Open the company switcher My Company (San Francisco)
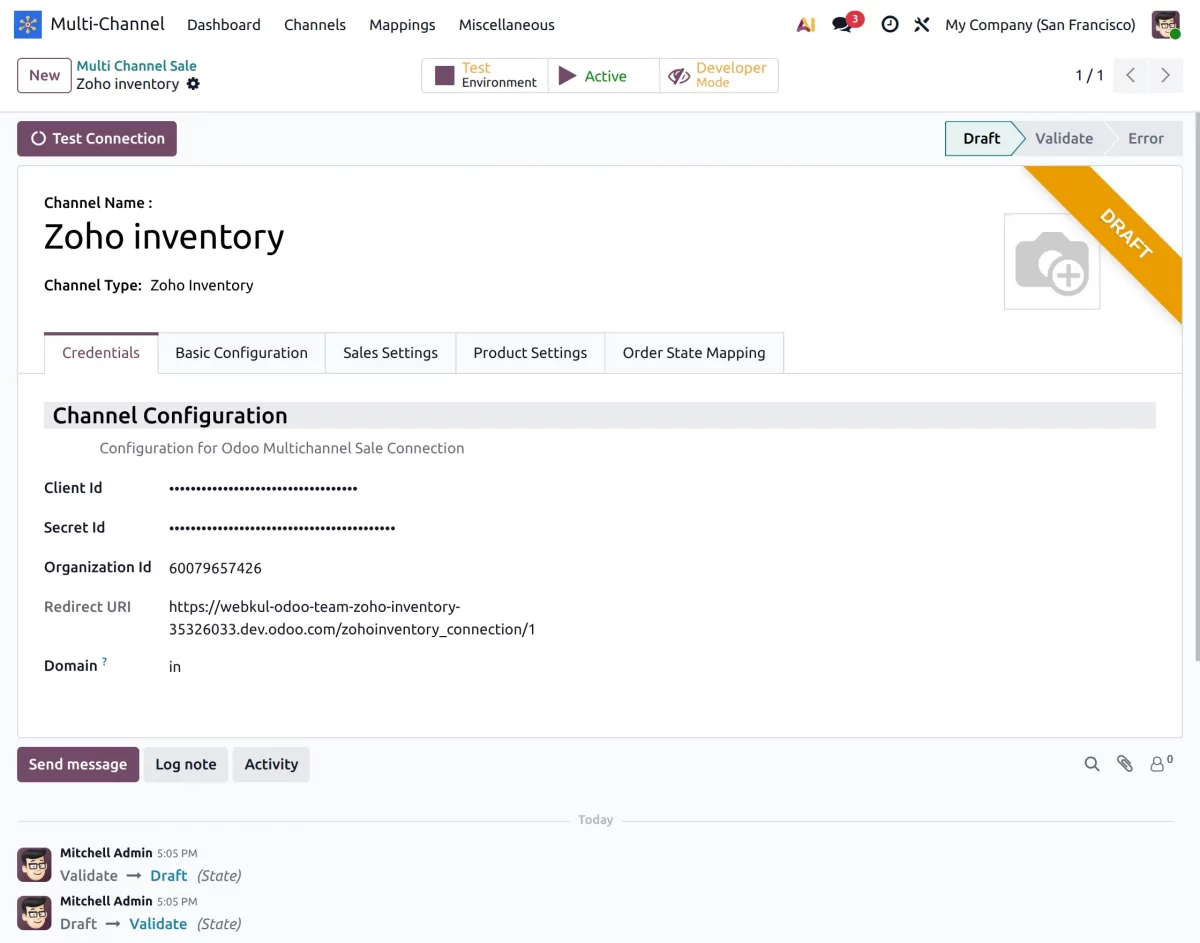 tap(1040, 25)
